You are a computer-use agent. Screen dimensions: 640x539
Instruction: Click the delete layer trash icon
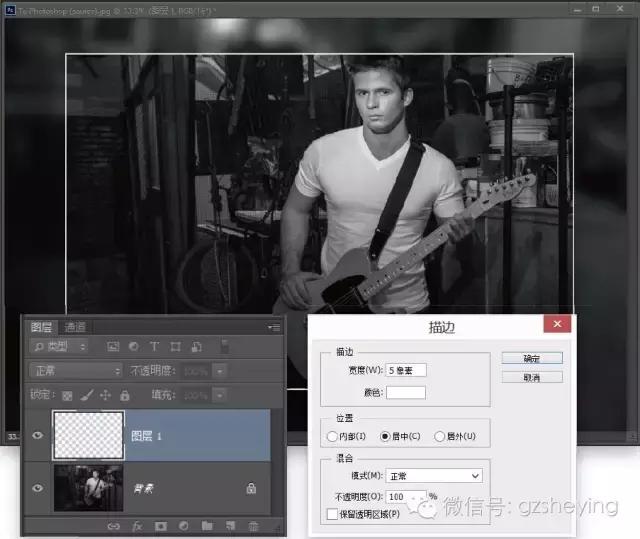[x=253, y=525]
